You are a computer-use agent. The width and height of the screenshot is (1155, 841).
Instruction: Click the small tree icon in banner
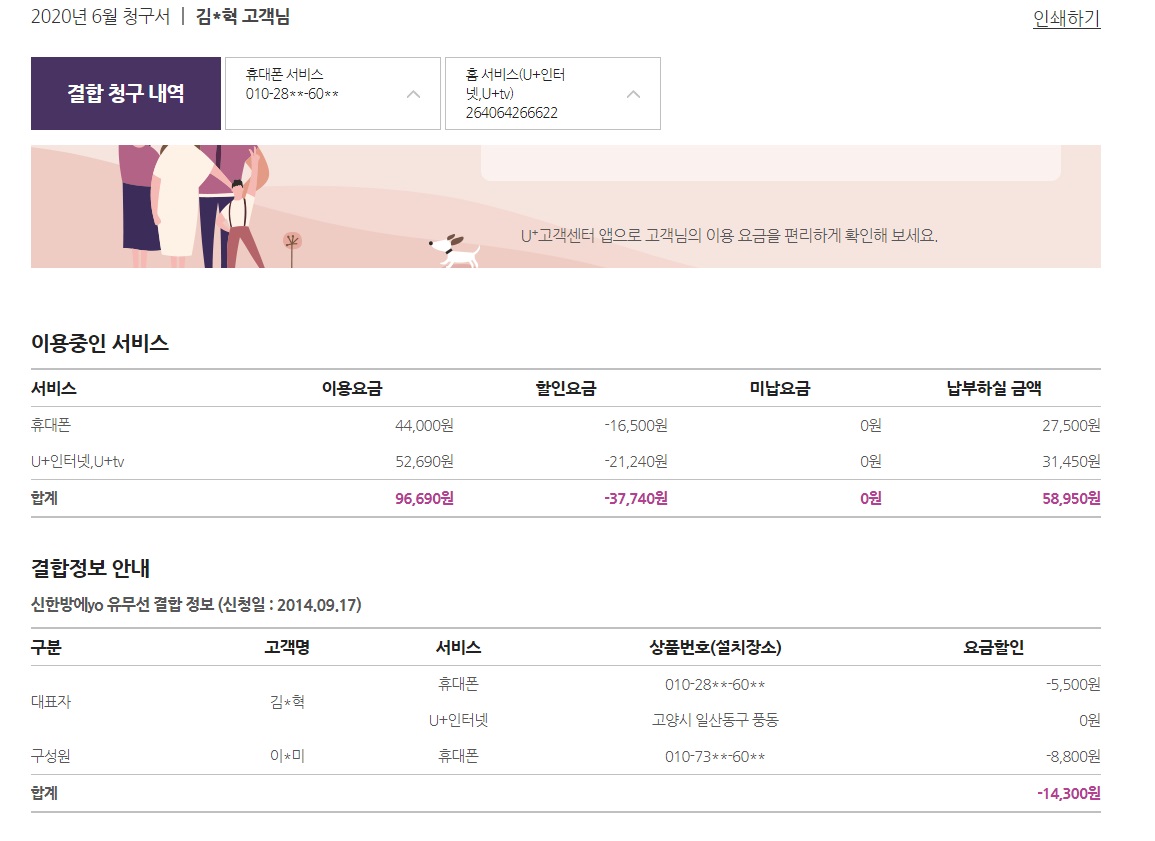coord(292,247)
